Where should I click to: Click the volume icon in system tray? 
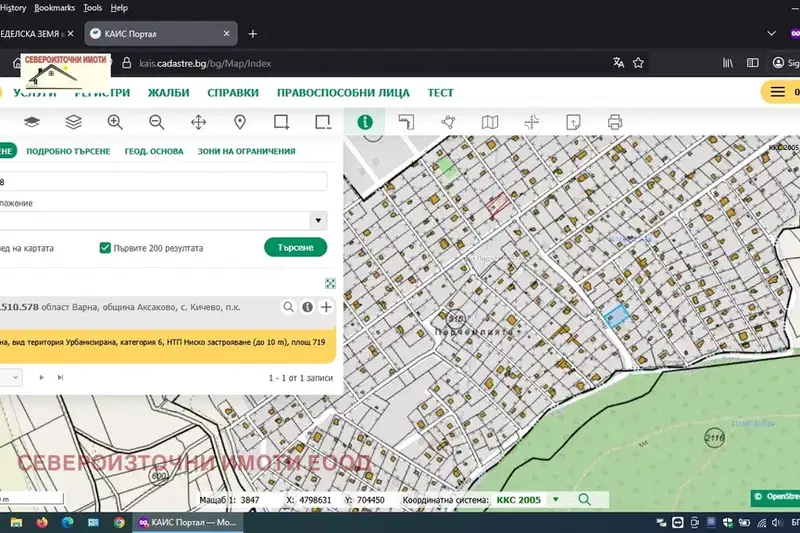point(777,522)
